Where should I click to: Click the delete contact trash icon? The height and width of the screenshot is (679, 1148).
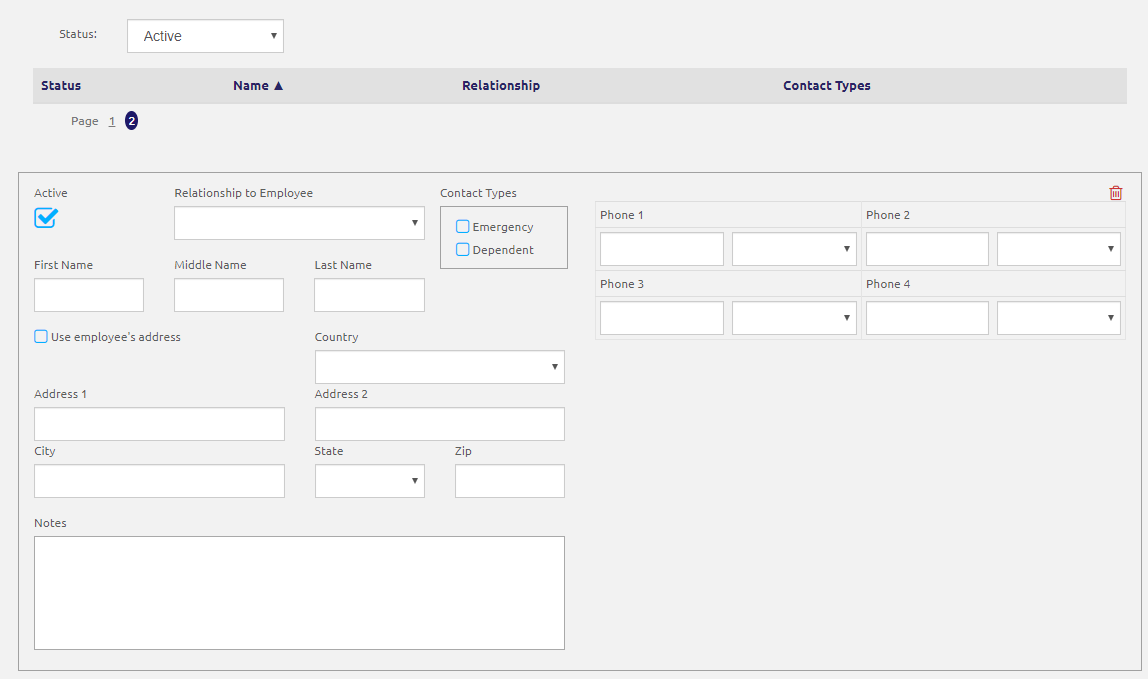tap(1115, 192)
